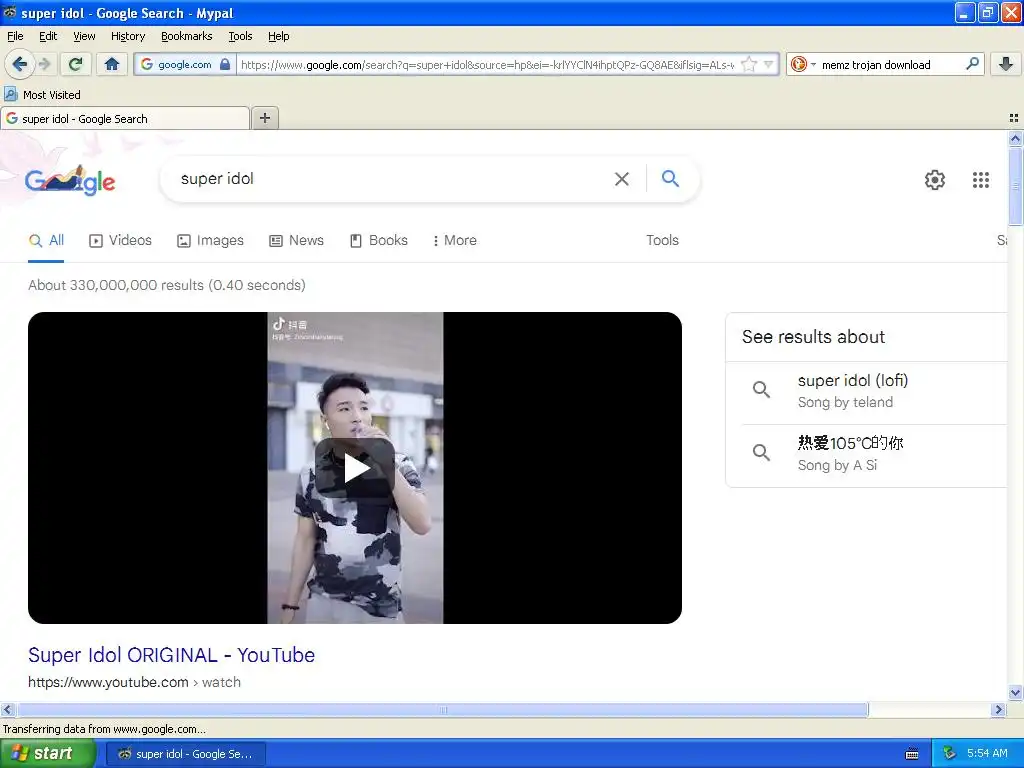Image resolution: width=1024 pixels, height=768 pixels.
Task: Open the Most Visited bookmarks folder
Action: [x=42, y=95]
